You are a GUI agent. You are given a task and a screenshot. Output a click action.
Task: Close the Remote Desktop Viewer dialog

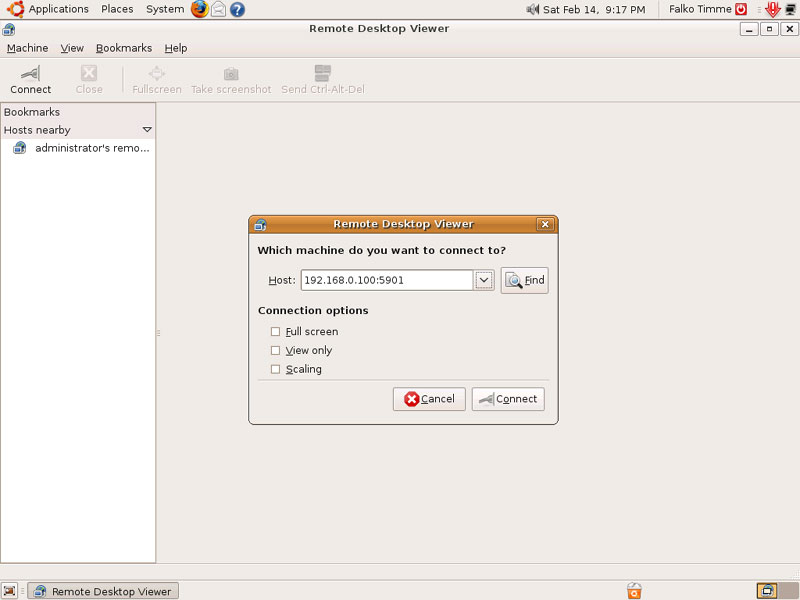tap(545, 224)
